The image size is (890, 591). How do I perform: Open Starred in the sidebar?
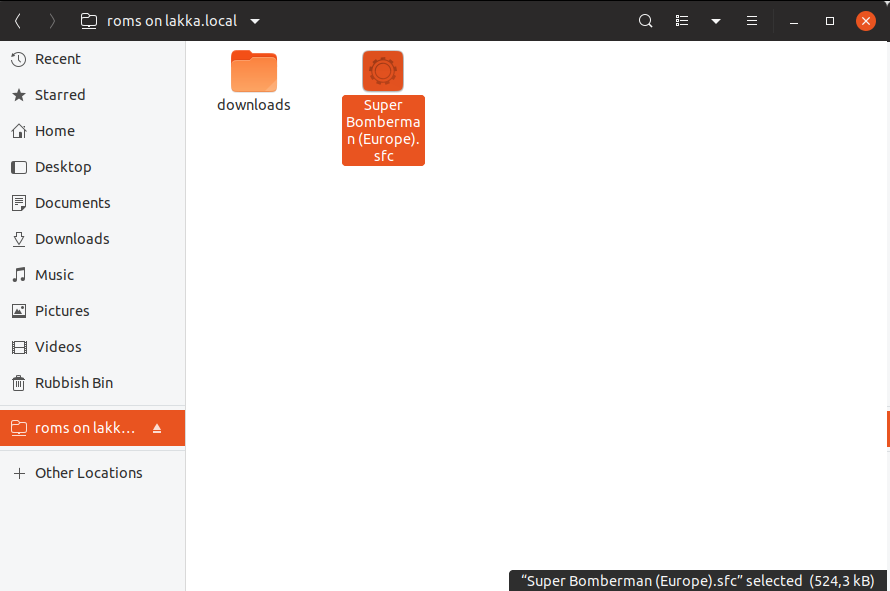(x=93, y=95)
